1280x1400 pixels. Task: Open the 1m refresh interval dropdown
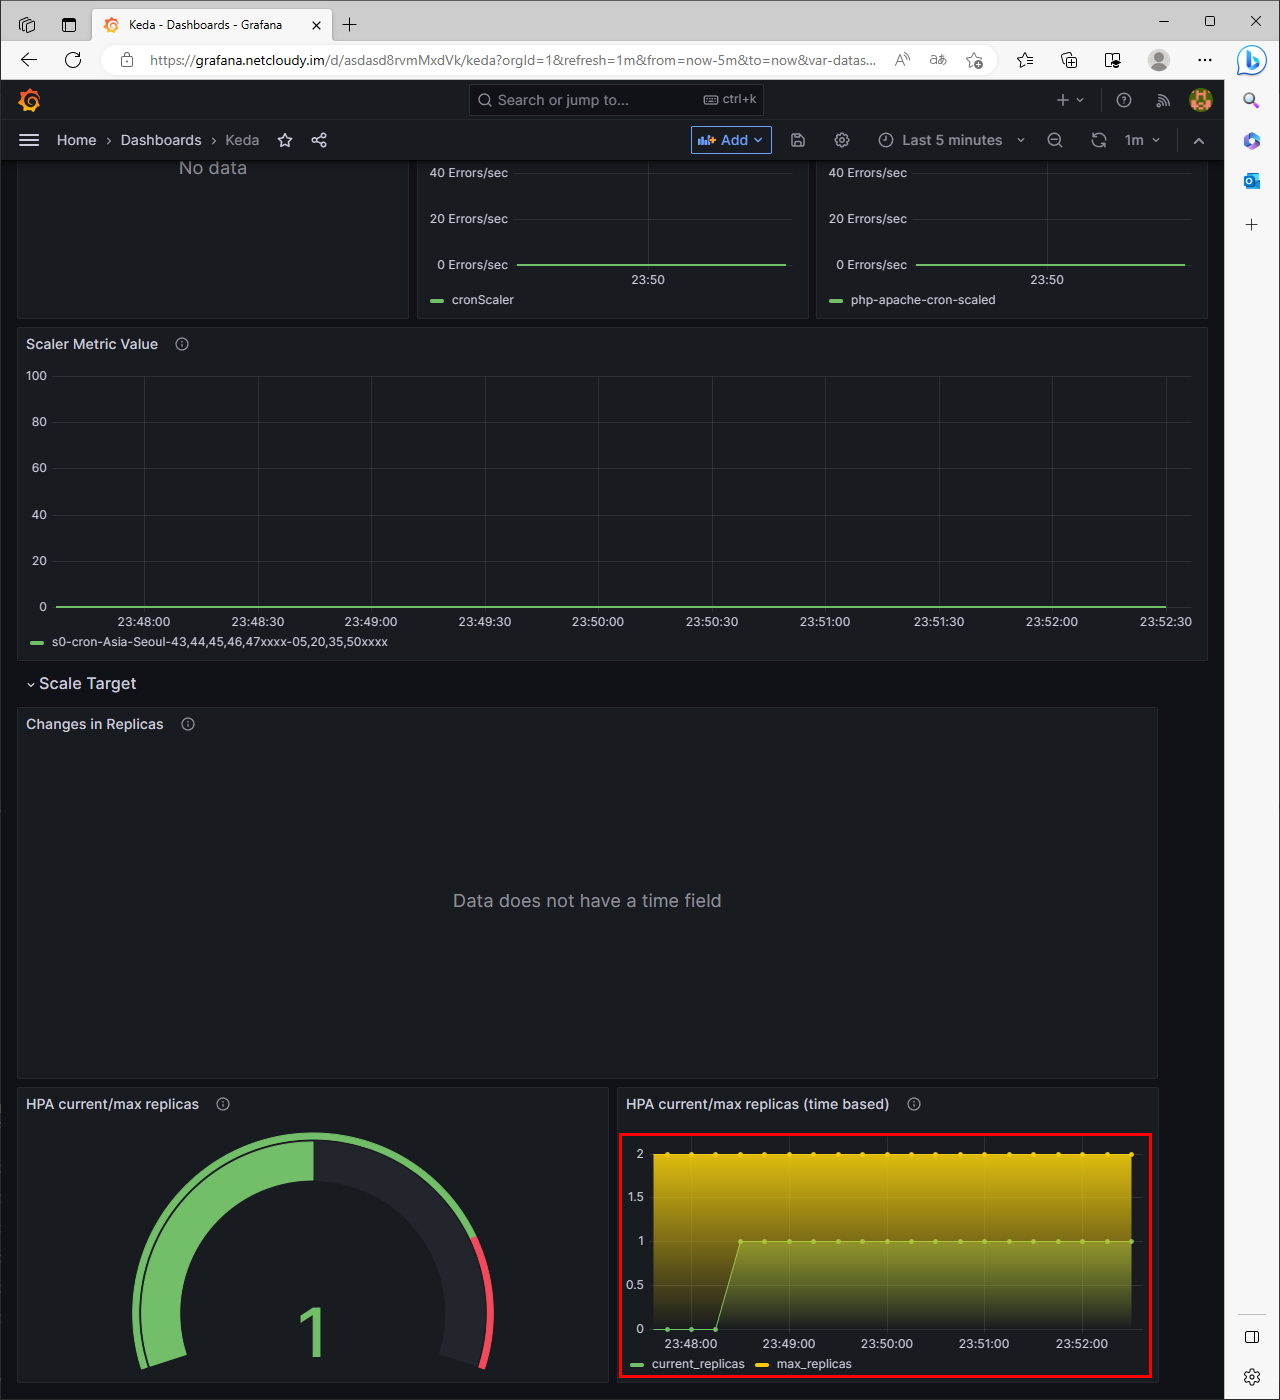point(1142,140)
